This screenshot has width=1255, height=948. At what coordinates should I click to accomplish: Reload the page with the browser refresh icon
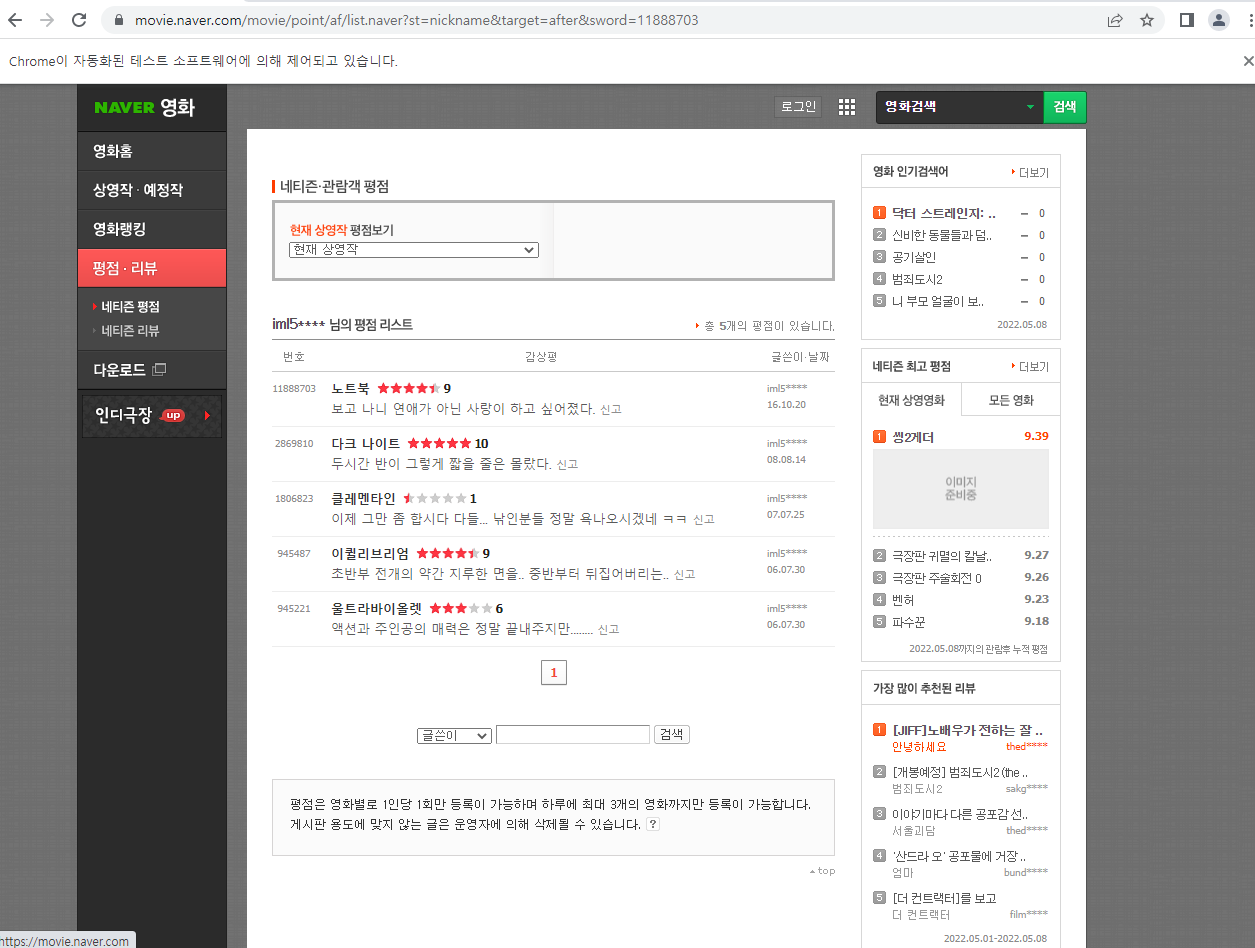pyautogui.click(x=79, y=20)
